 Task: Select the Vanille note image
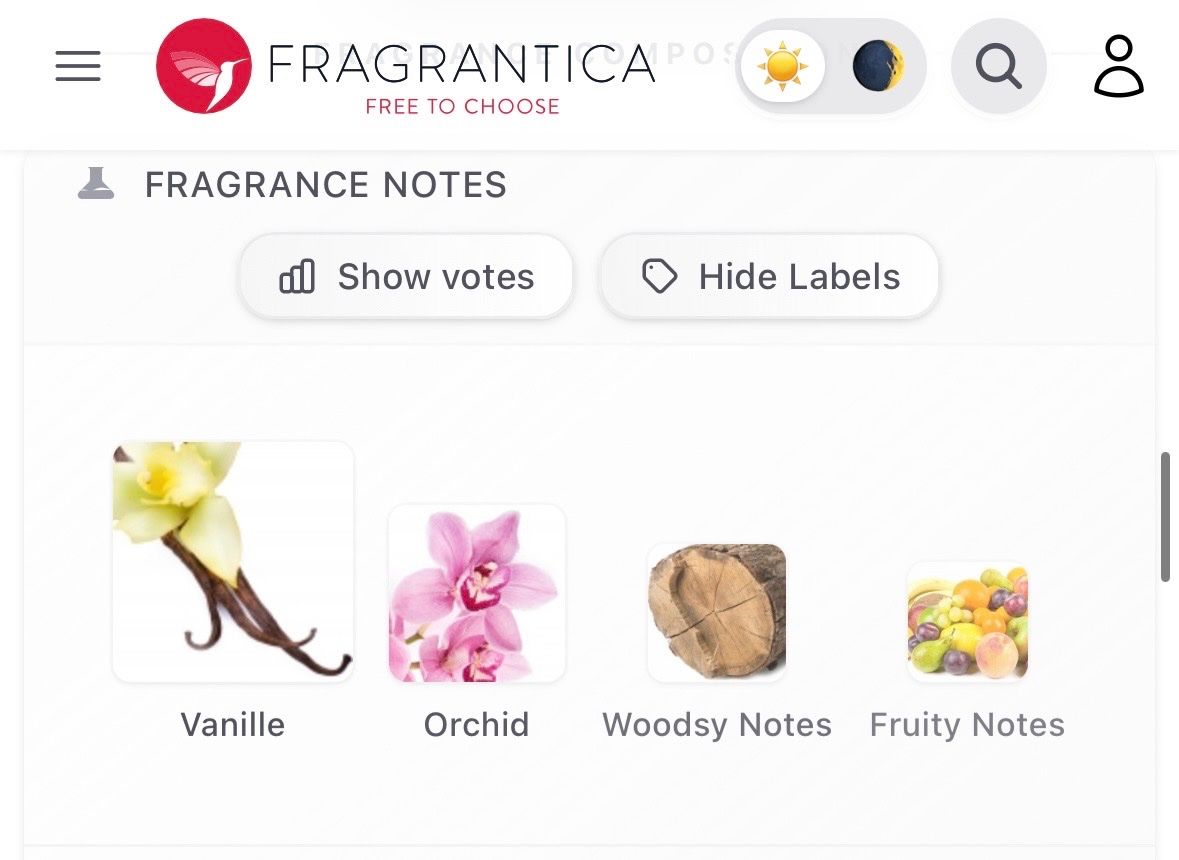click(x=233, y=562)
